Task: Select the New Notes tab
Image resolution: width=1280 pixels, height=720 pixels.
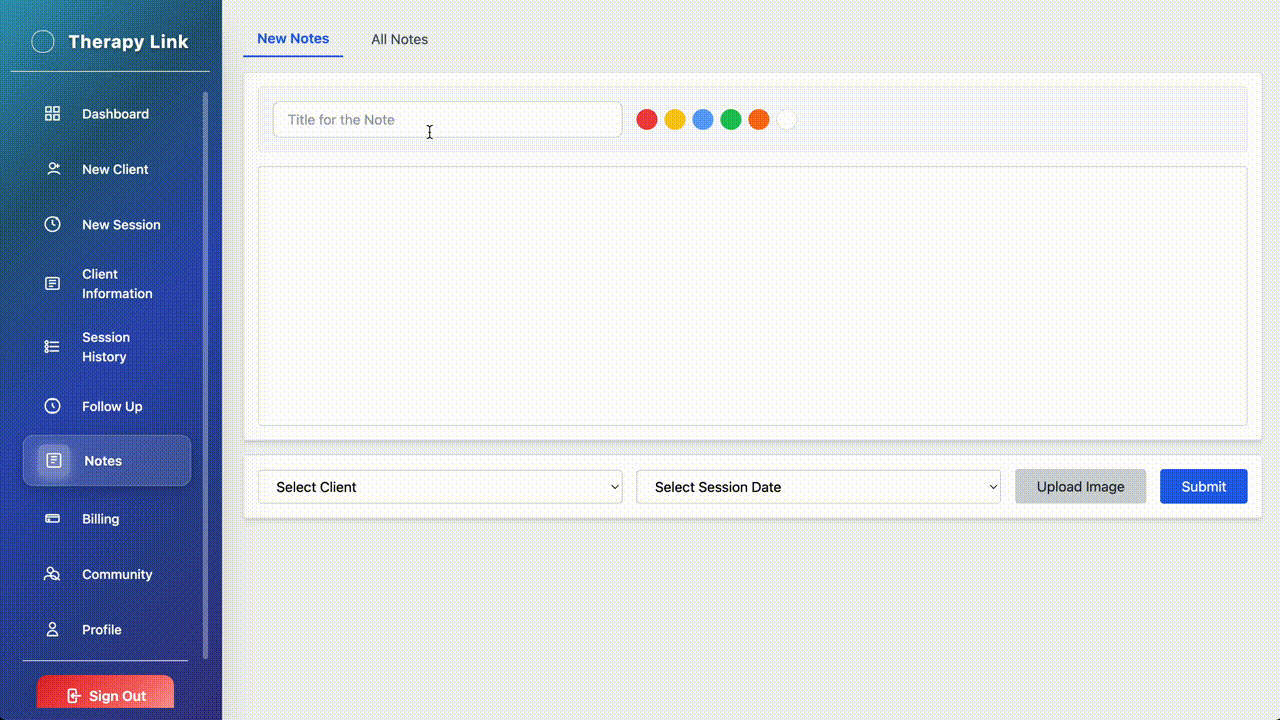Action: point(293,39)
